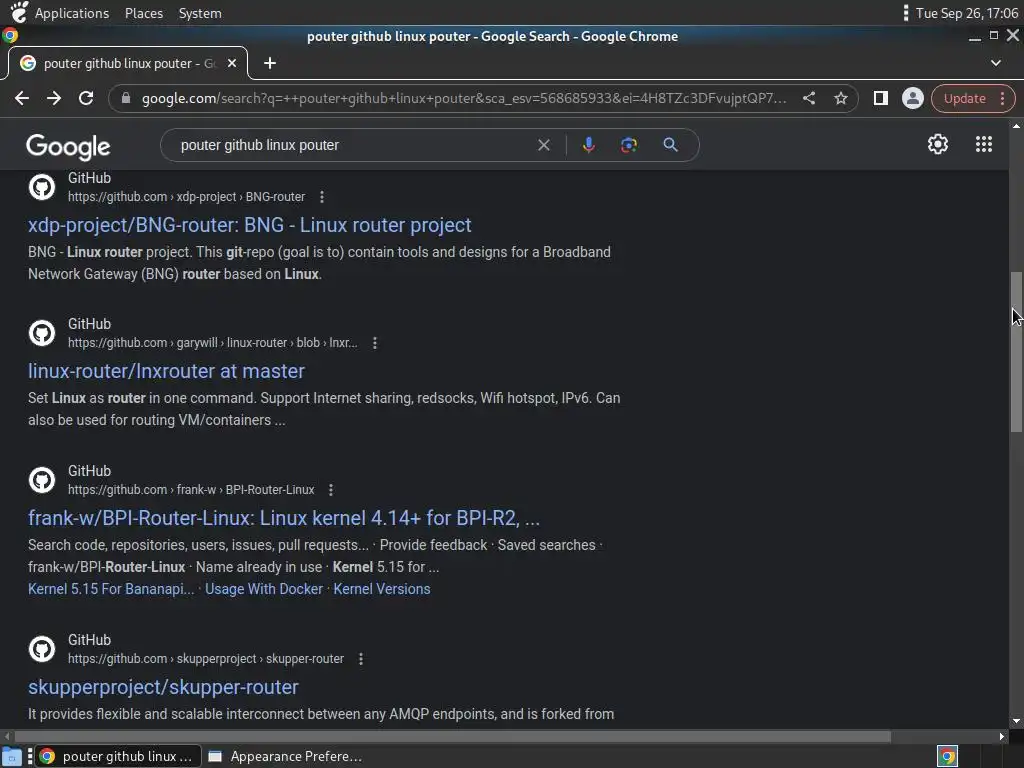Go to Google homepage via logo
The width and height of the screenshot is (1024, 768).
click(x=69, y=146)
